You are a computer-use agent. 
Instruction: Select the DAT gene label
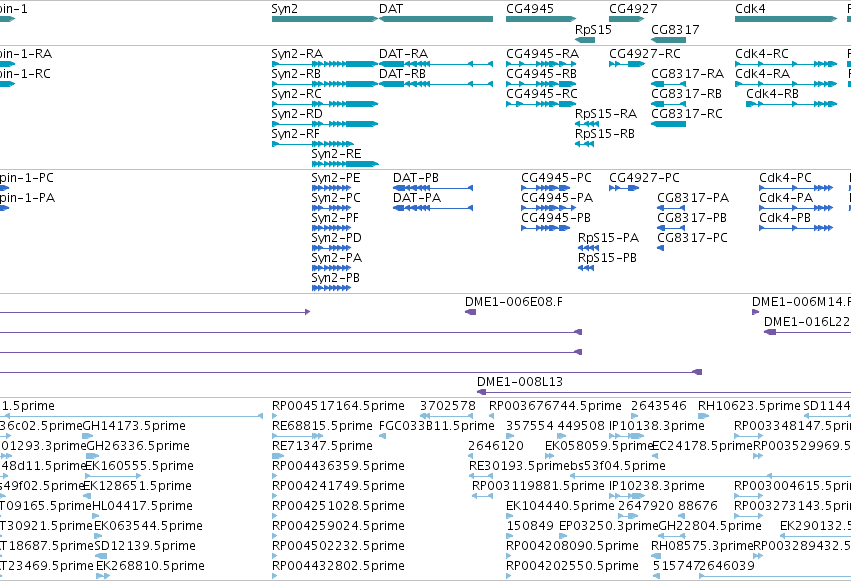[x=391, y=9]
